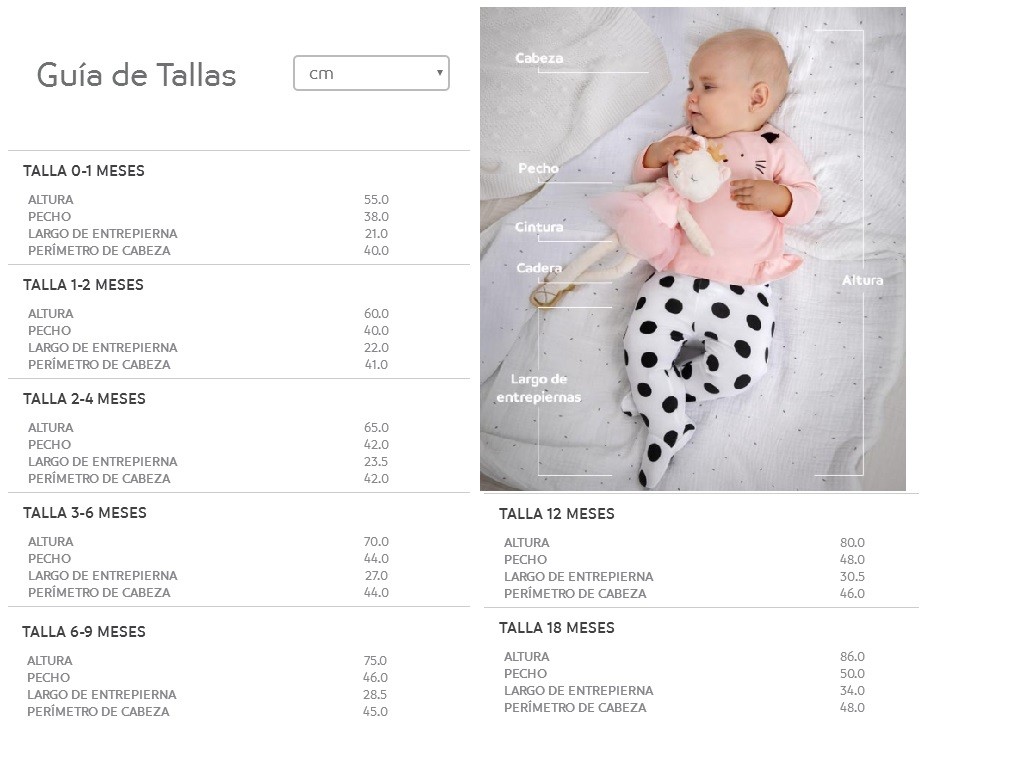Select the TALLA 0-1 MESES heading

(x=84, y=171)
